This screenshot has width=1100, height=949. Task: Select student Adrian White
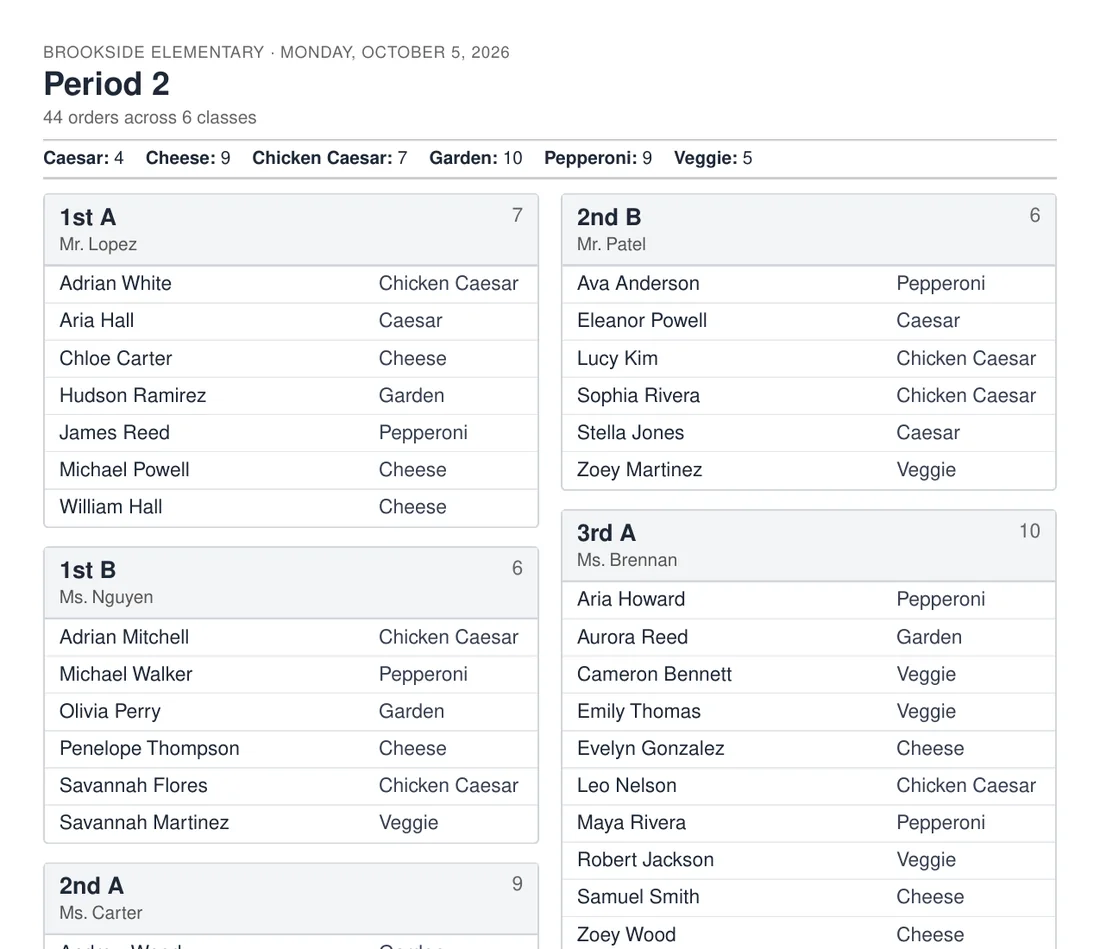(116, 283)
